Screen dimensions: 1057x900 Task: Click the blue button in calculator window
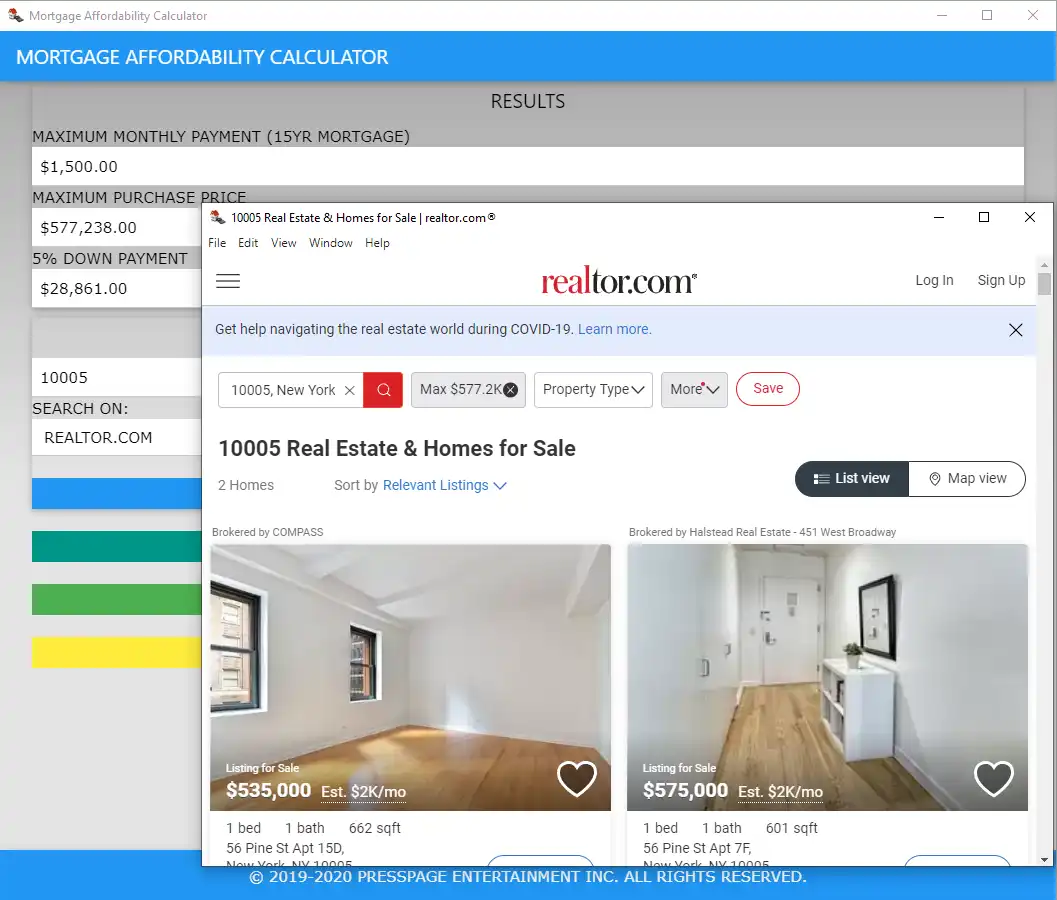click(x=117, y=493)
